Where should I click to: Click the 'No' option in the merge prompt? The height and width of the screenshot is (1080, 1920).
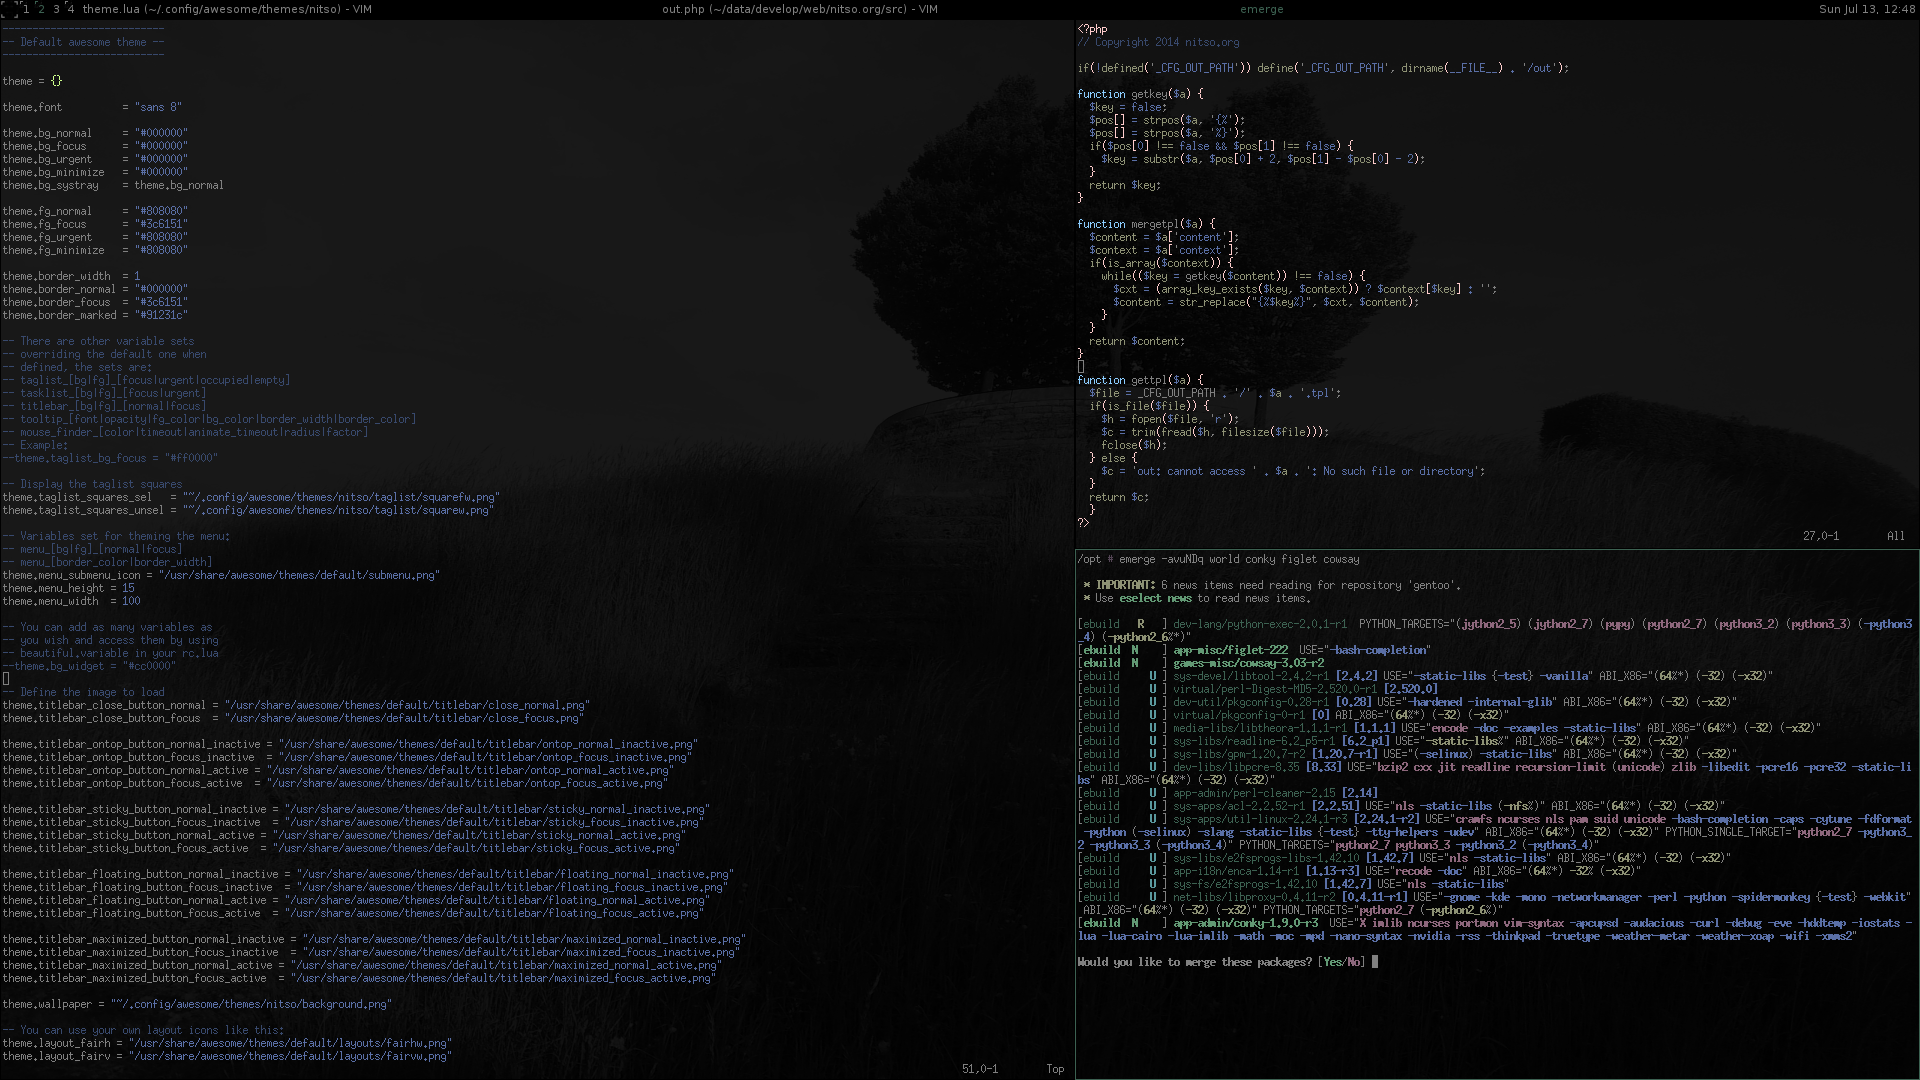pos(1355,962)
